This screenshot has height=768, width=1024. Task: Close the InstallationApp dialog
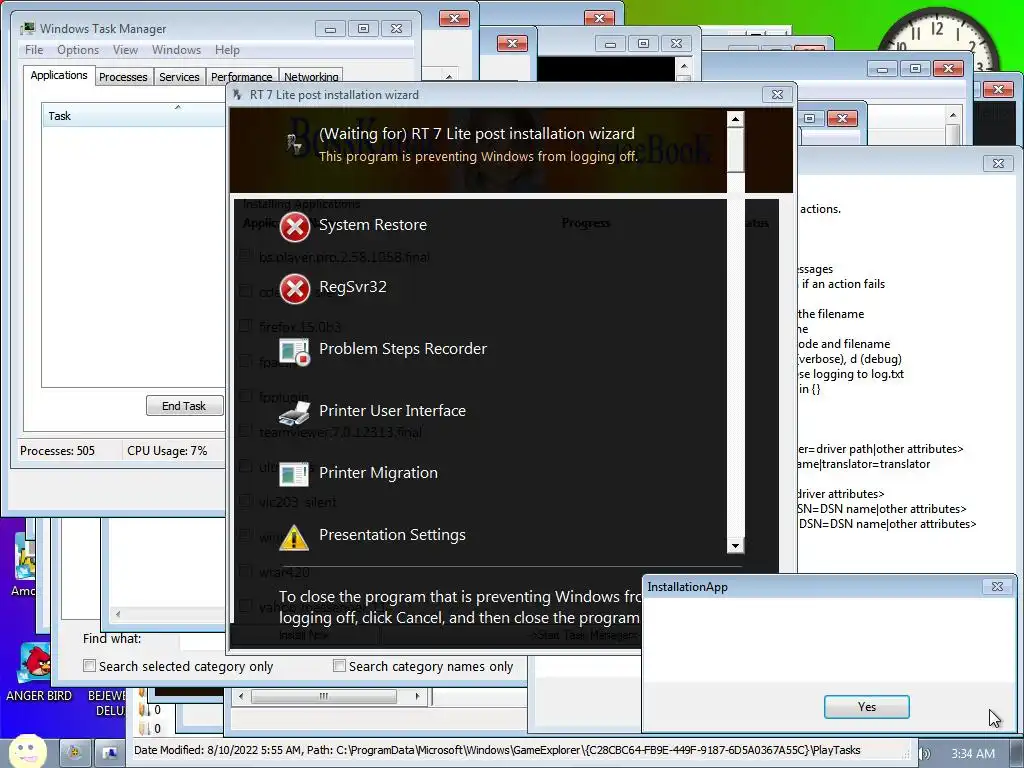pos(997,586)
